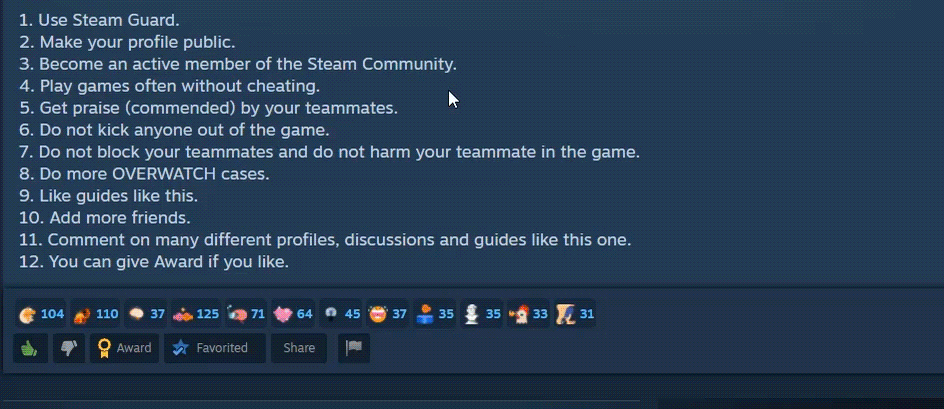
Task: Click the chicken award showing 33
Action: coord(529,314)
